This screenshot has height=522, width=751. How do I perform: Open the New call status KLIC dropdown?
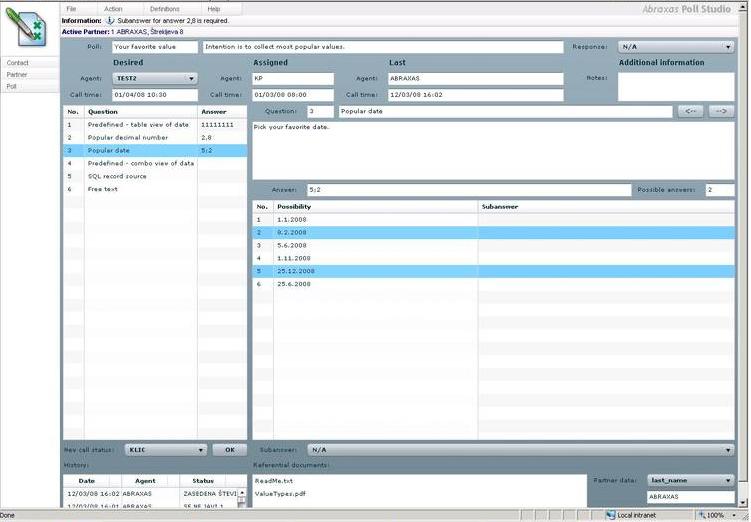(166, 450)
